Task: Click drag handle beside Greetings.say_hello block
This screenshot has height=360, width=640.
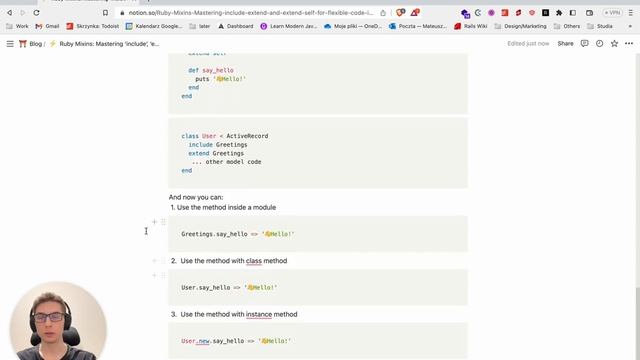Action: click(x=163, y=222)
